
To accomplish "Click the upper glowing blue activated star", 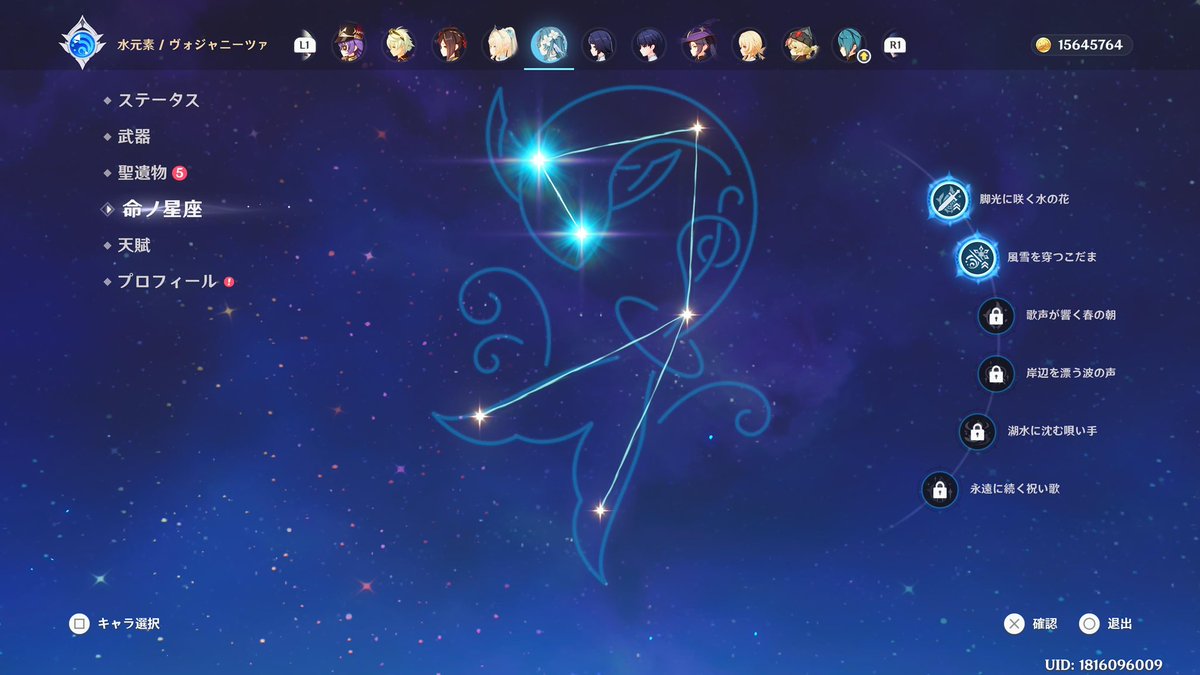I will pyautogui.click(x=538, y=159).
